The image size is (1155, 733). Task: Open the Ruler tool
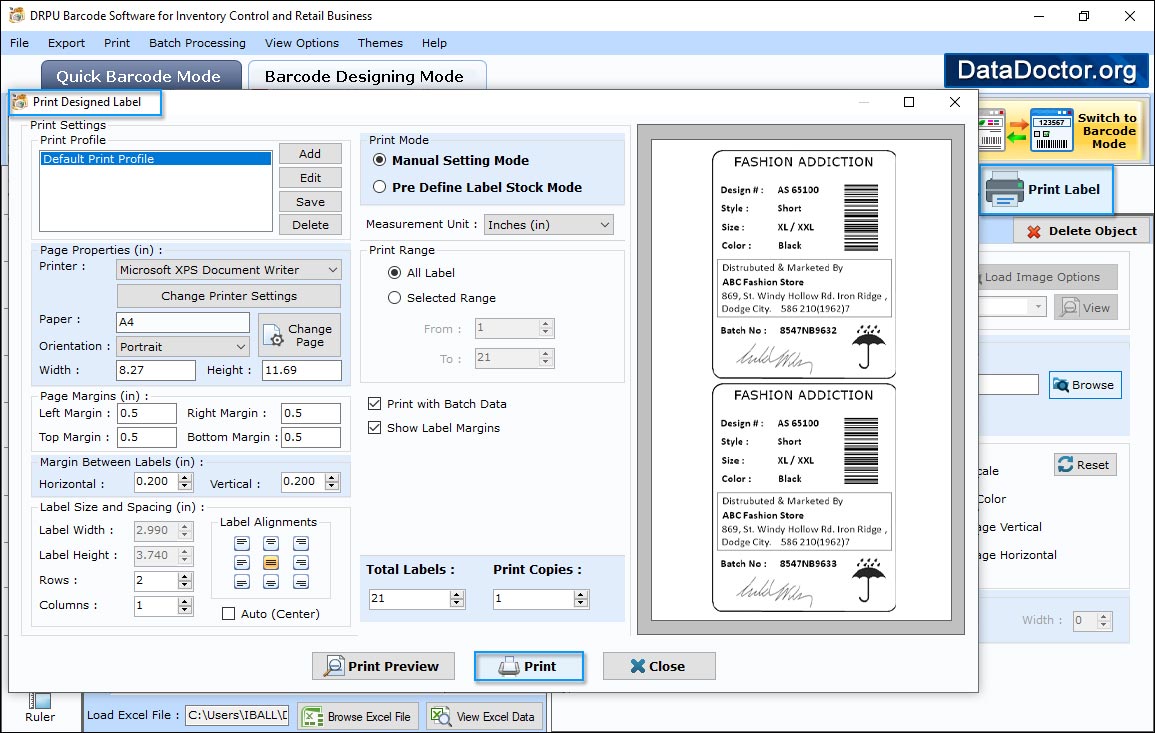40,708
